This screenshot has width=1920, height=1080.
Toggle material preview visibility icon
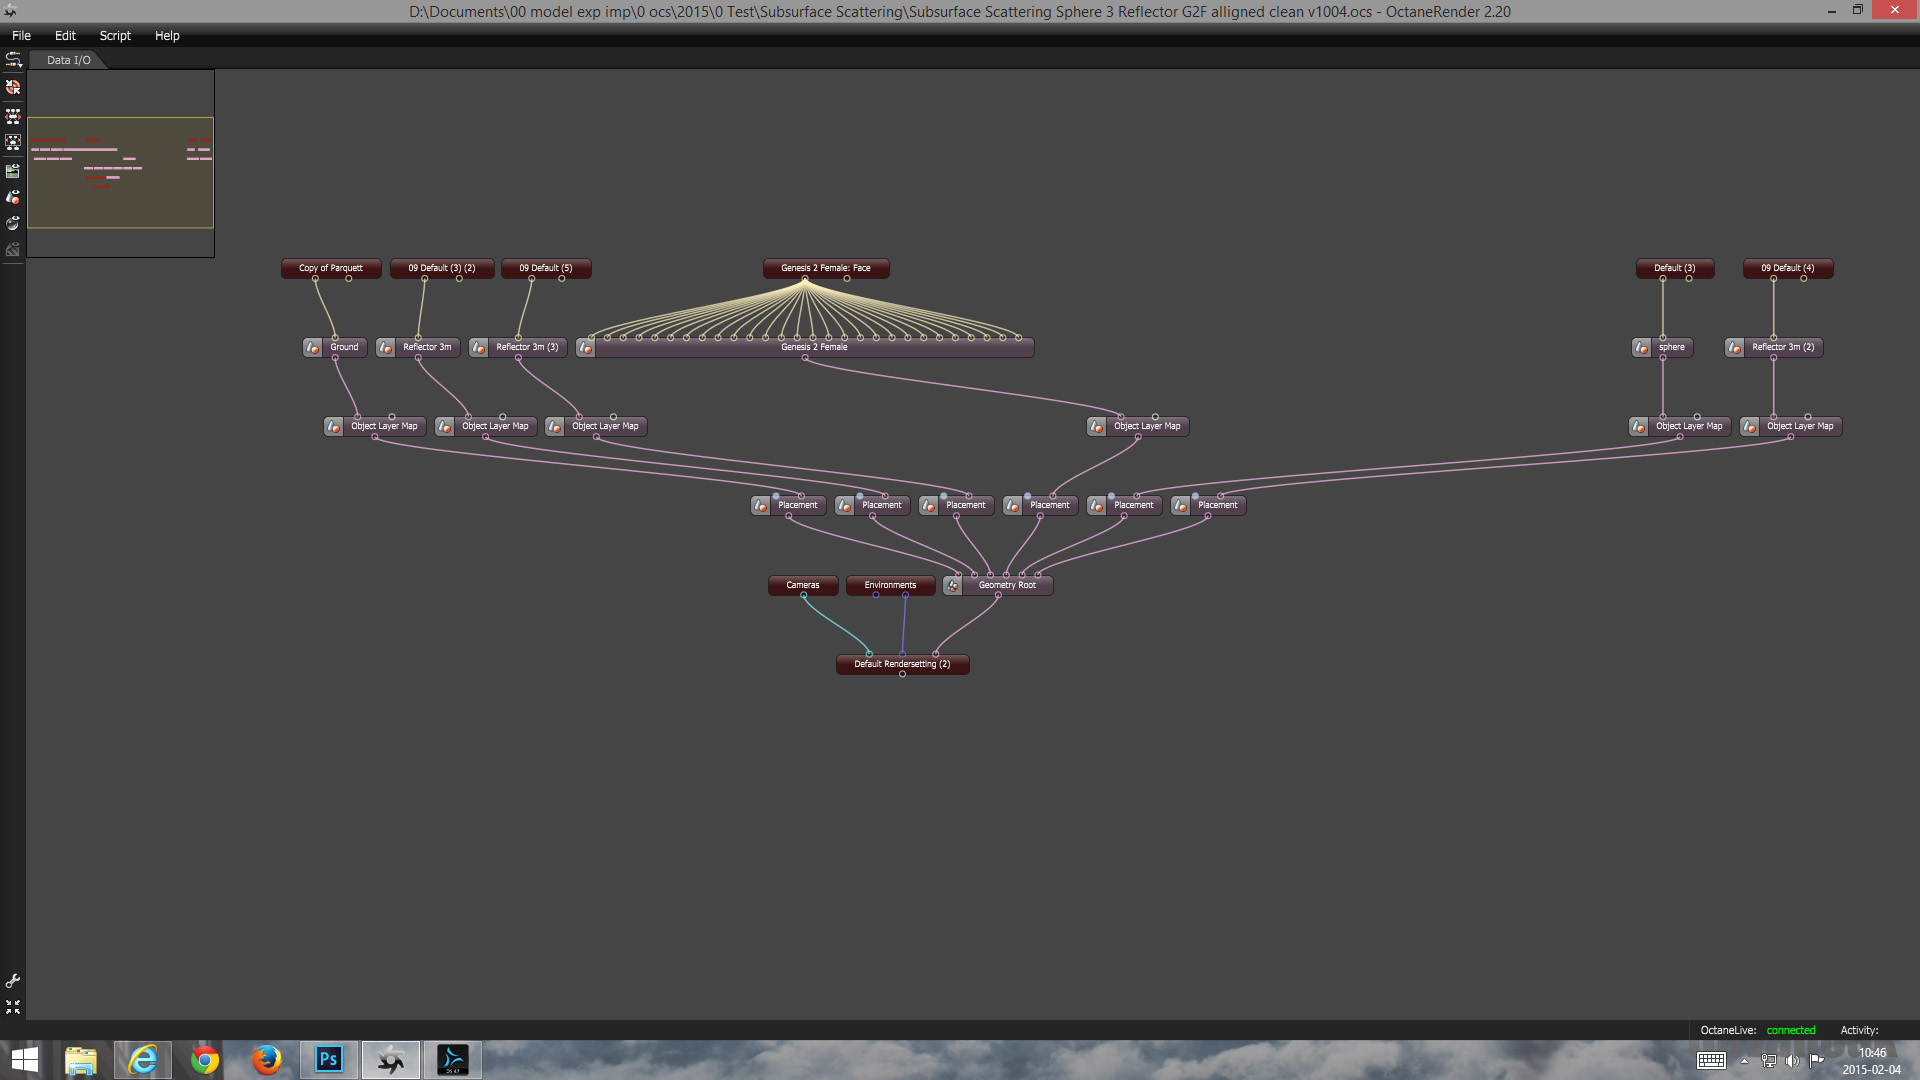click(13, 197)
